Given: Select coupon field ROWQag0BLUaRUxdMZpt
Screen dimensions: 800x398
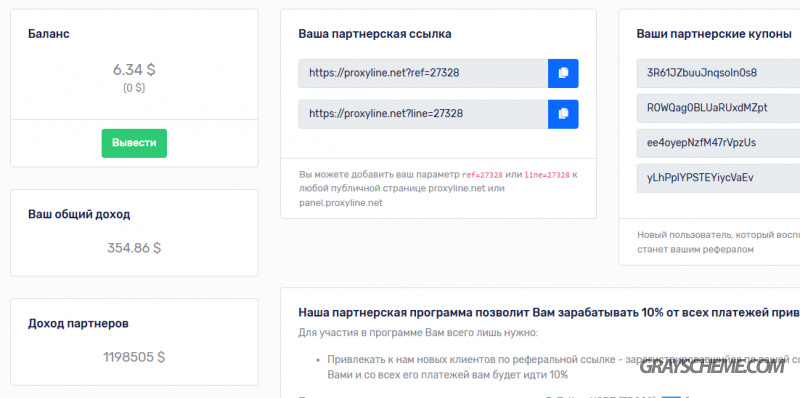Looking at the screenshot, I should coord(718,108).
